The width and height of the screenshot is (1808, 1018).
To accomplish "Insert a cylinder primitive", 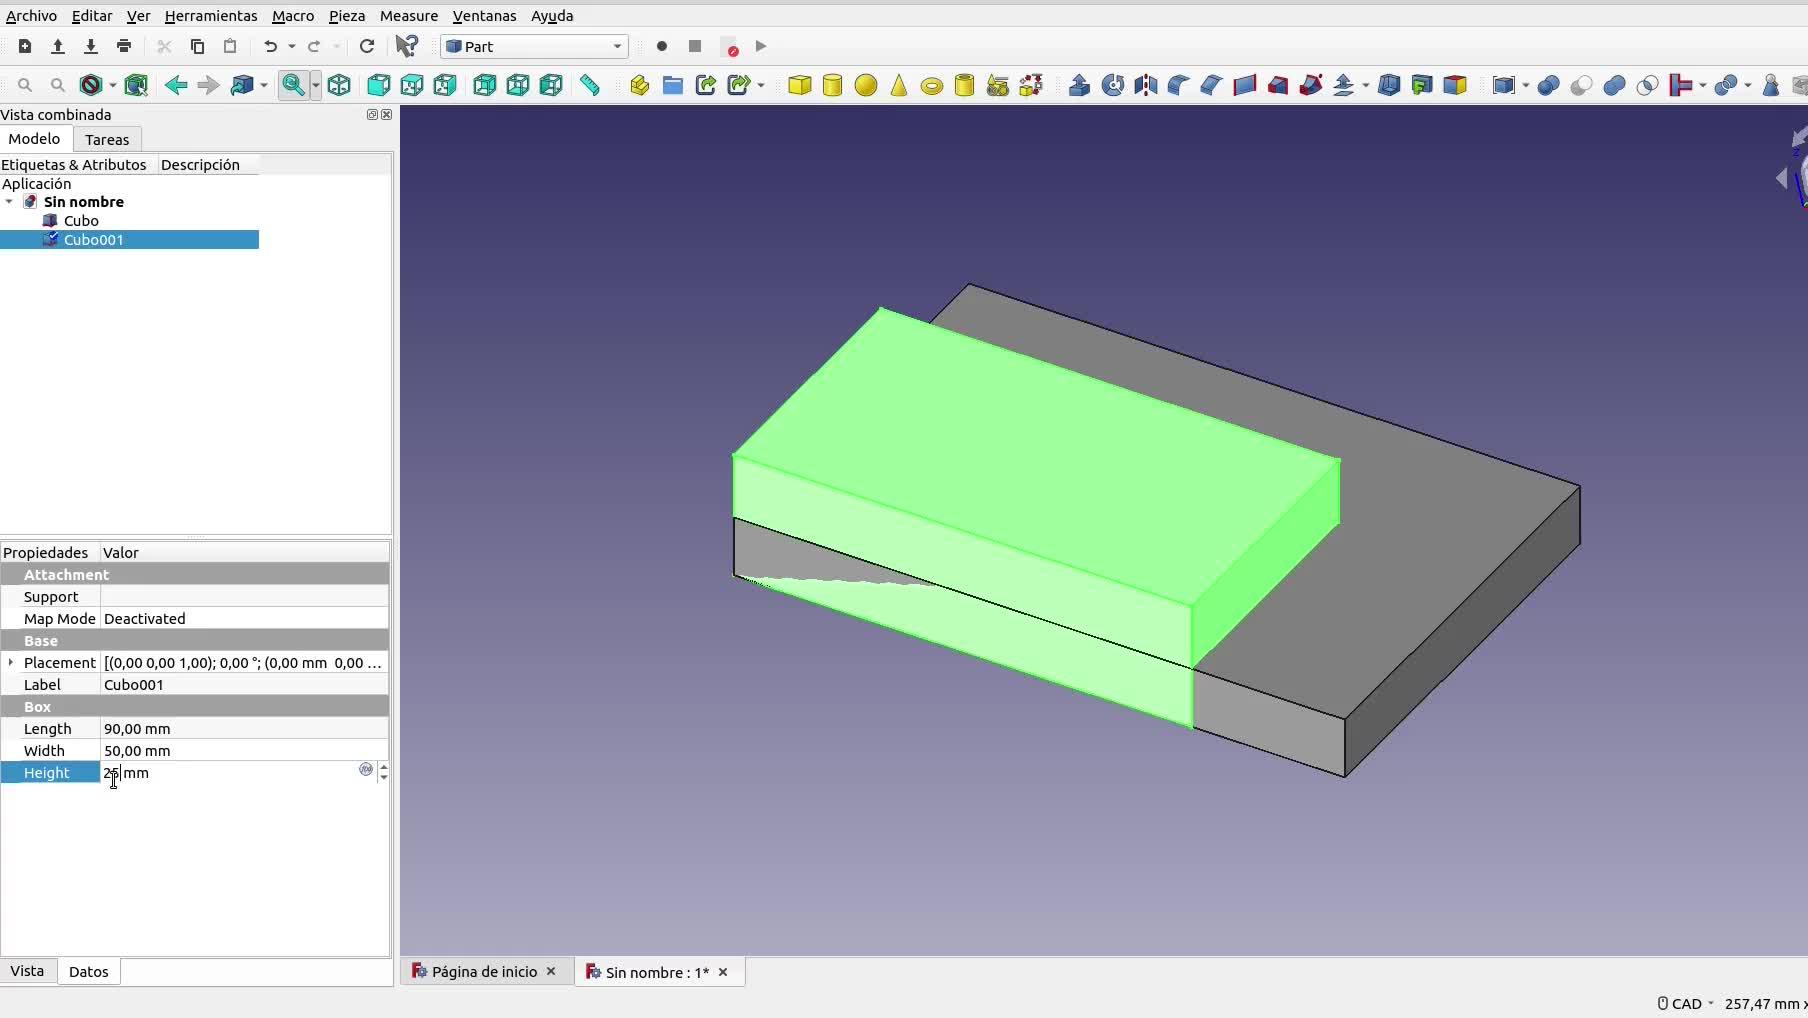I will [832, 86].
